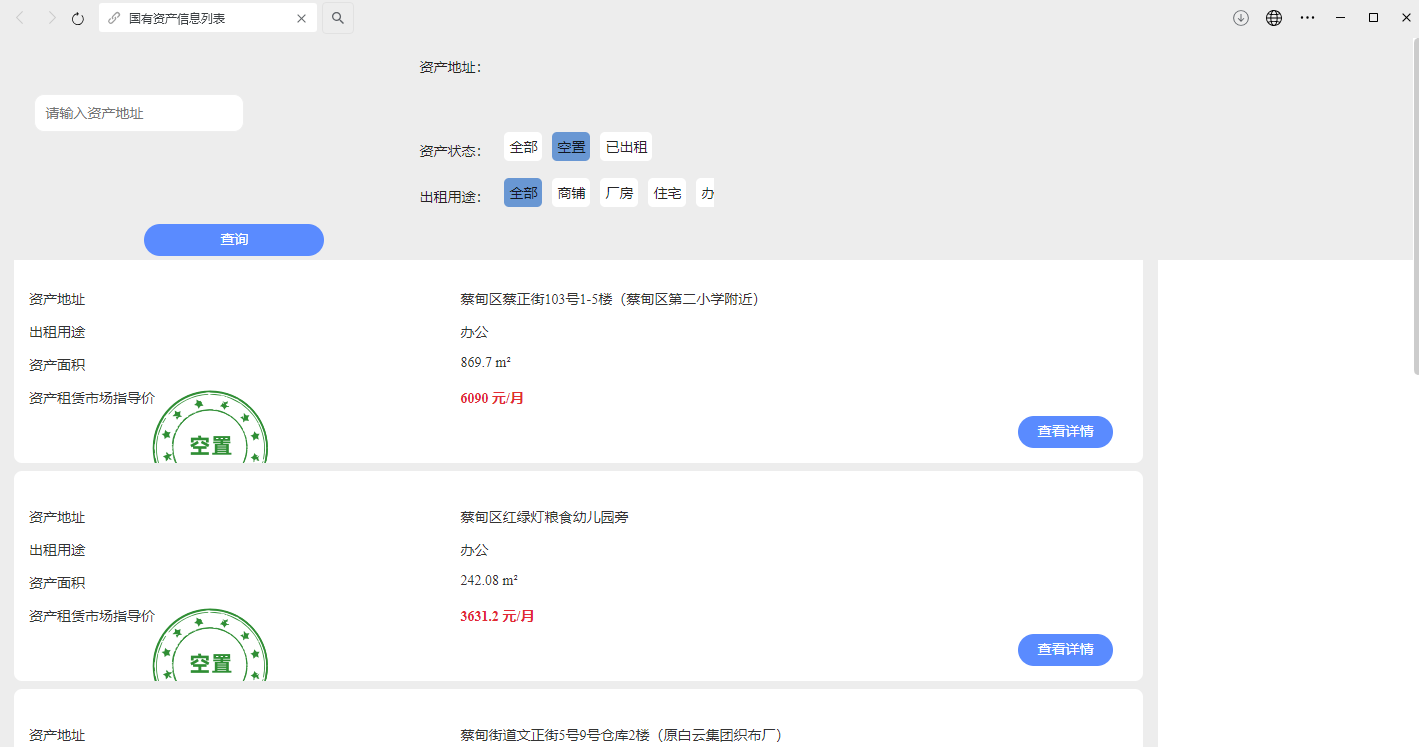The height and width of the screenshot is (747, 1419).
Task: Filter 出租用途 by 住宅
Action: 667,193
